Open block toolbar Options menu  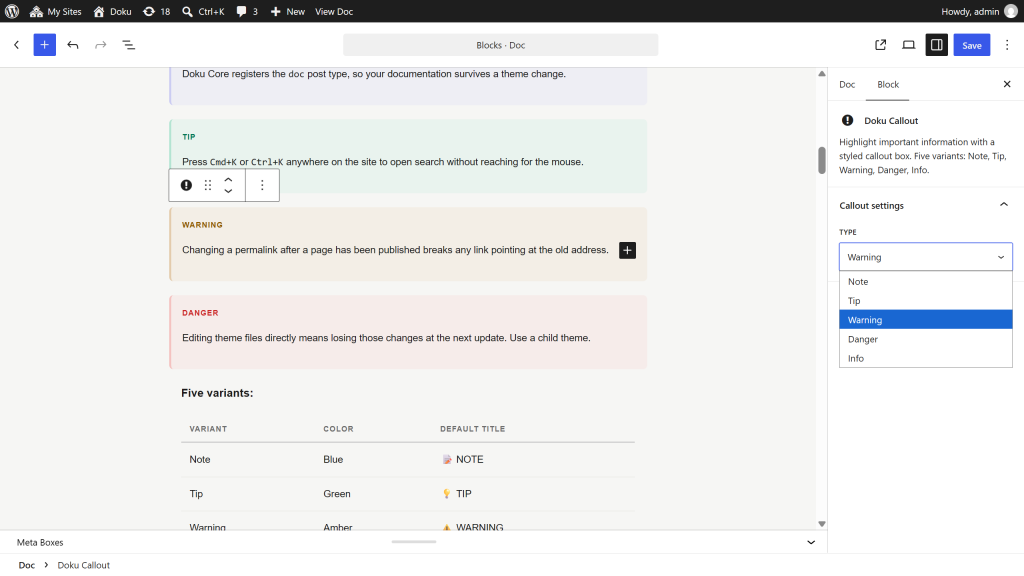tap(262, 185)
